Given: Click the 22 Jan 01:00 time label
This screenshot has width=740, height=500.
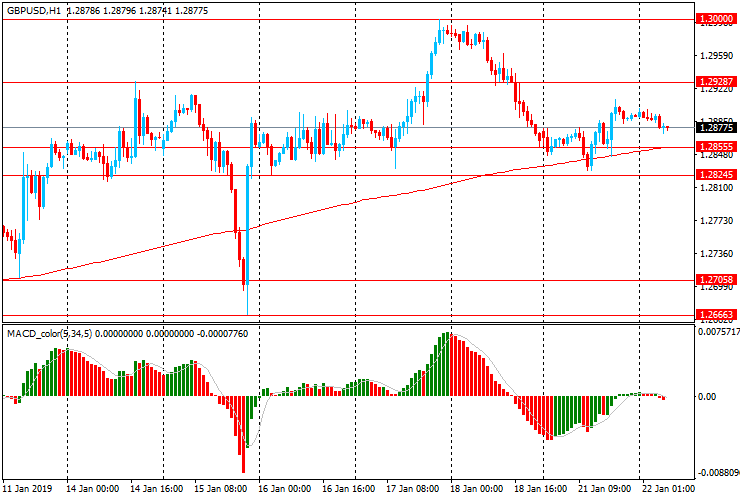Looking at the screenshot, I should 669,488.
